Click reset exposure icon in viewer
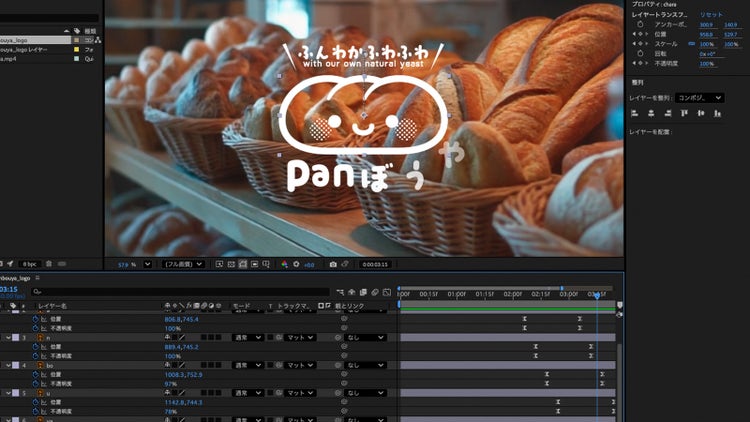 pyautogui.click(x=297, y=264)
